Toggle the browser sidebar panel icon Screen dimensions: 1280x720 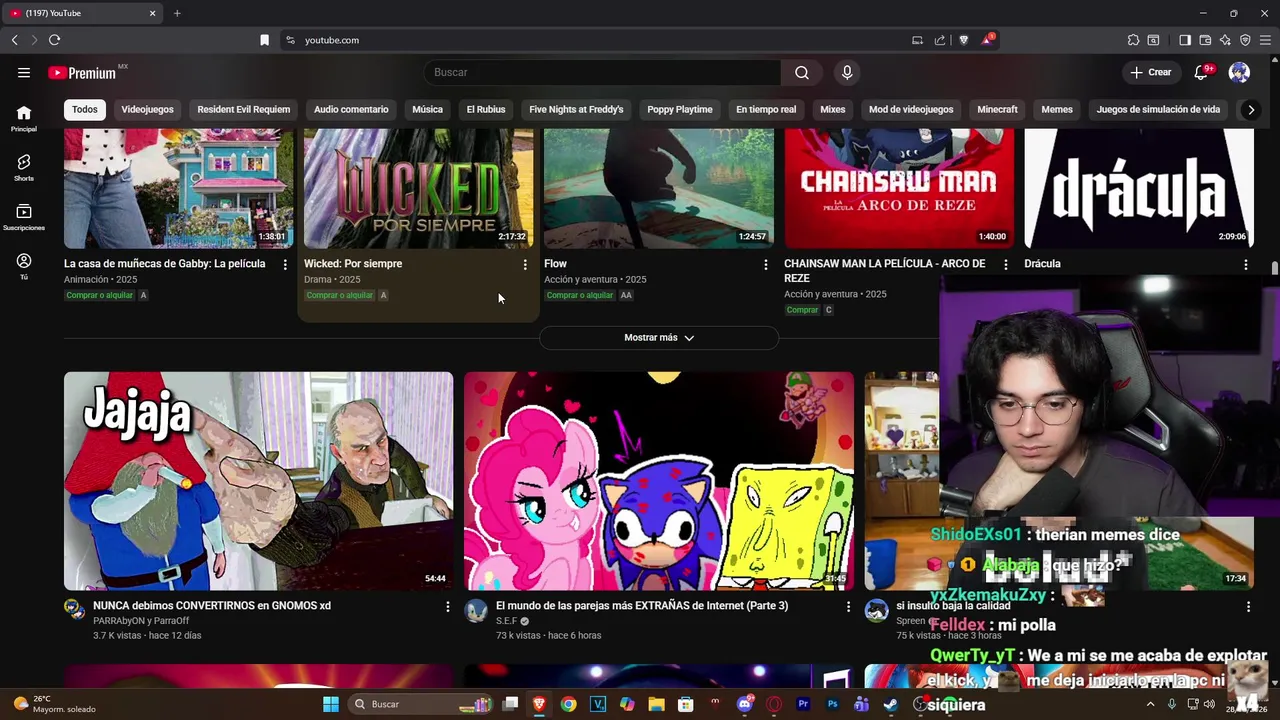pyautogui.click(x=1185, y=40)
